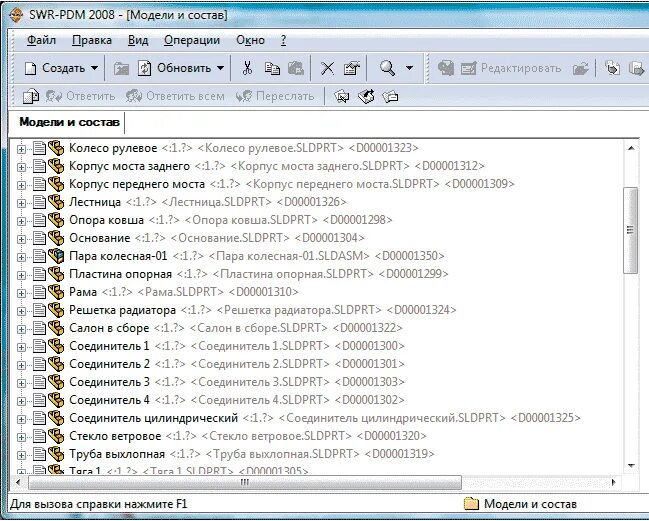This screenshot has height=521, width=649.
Task: Open the Файл menu
Action: [41, 40]
